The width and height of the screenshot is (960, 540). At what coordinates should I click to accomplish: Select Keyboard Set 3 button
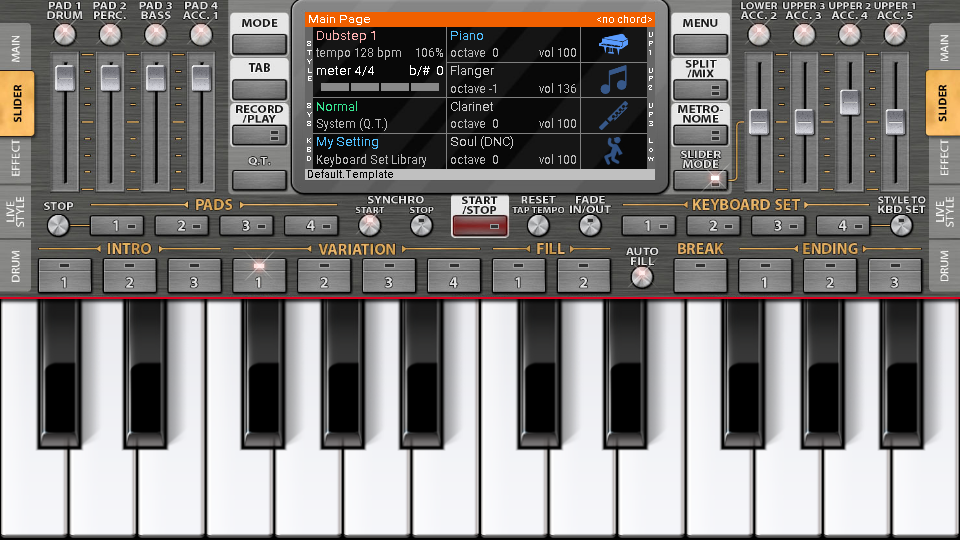pyautogui.click(x=778, y=226)
